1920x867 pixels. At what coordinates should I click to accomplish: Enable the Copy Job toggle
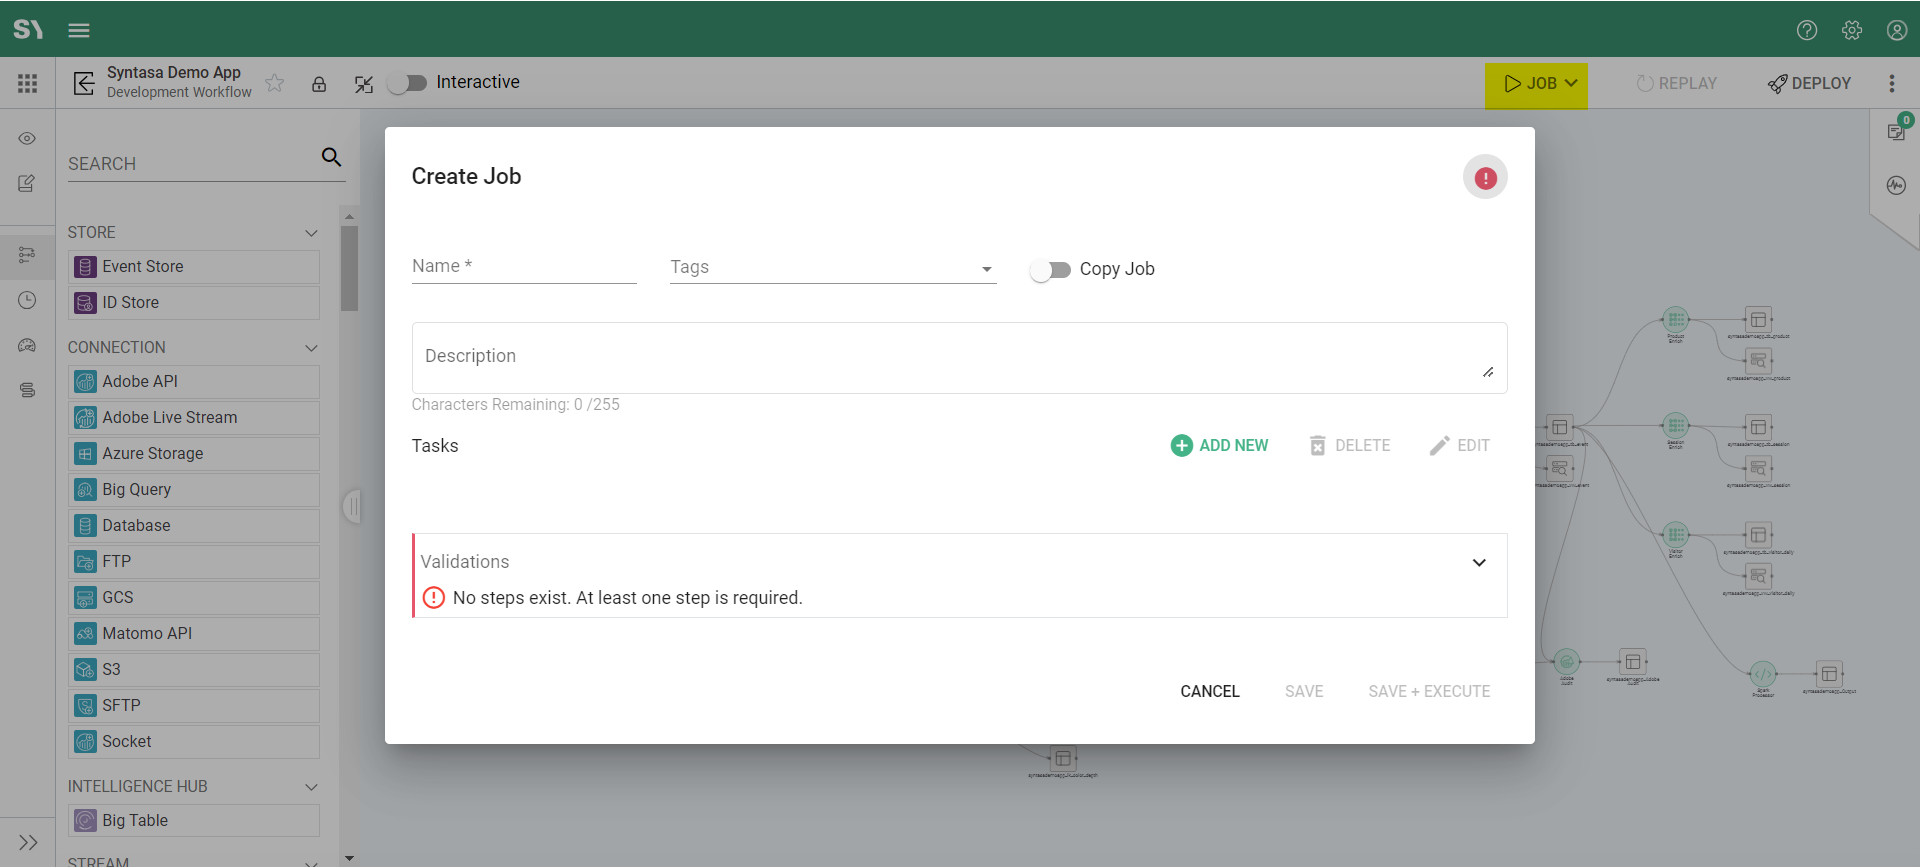[1050, 270]
